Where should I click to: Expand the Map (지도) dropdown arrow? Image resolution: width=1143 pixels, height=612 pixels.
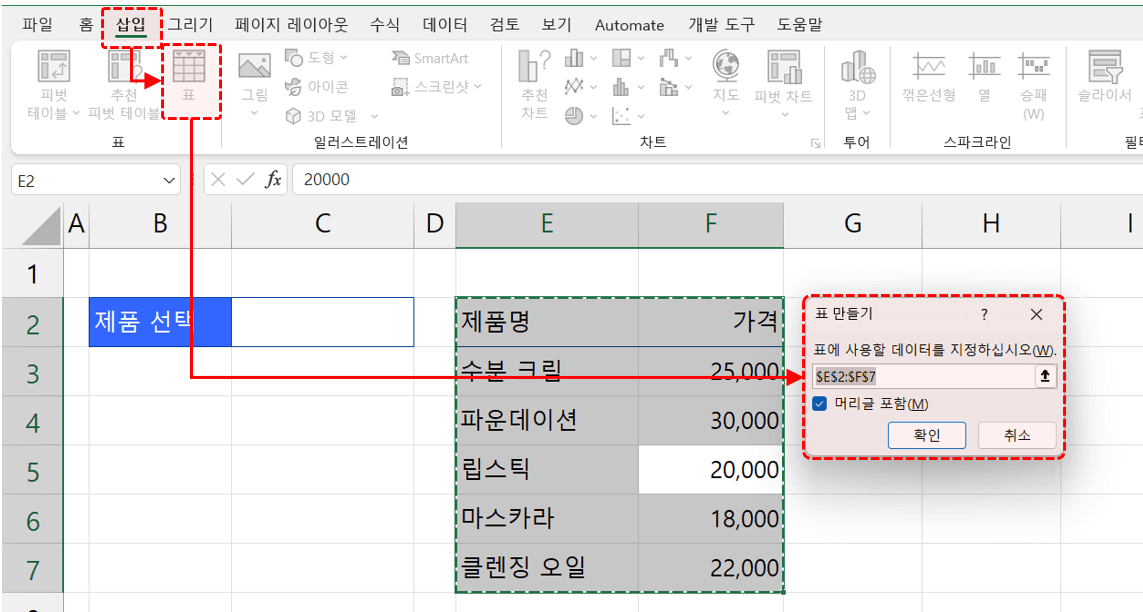pos(726,113)
